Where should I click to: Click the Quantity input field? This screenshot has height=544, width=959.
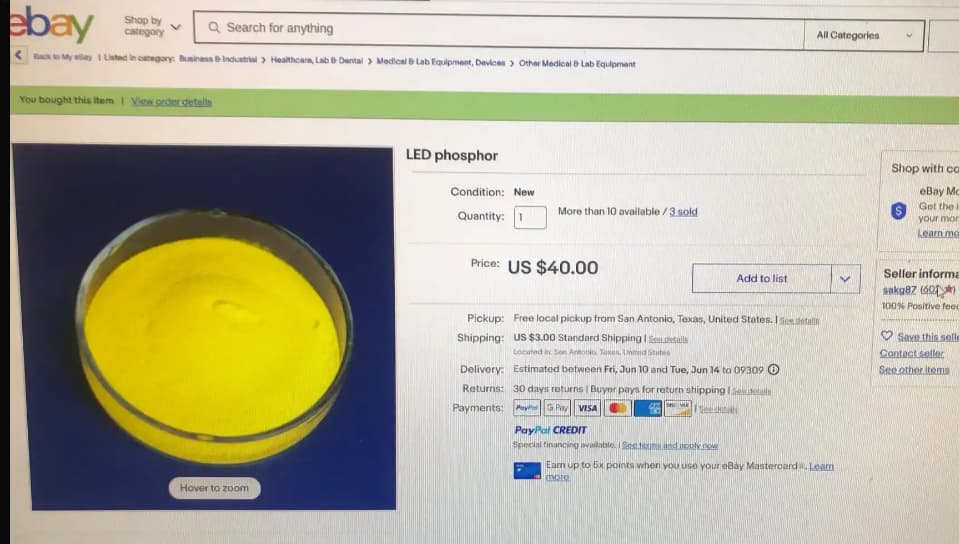click(530, 217)
